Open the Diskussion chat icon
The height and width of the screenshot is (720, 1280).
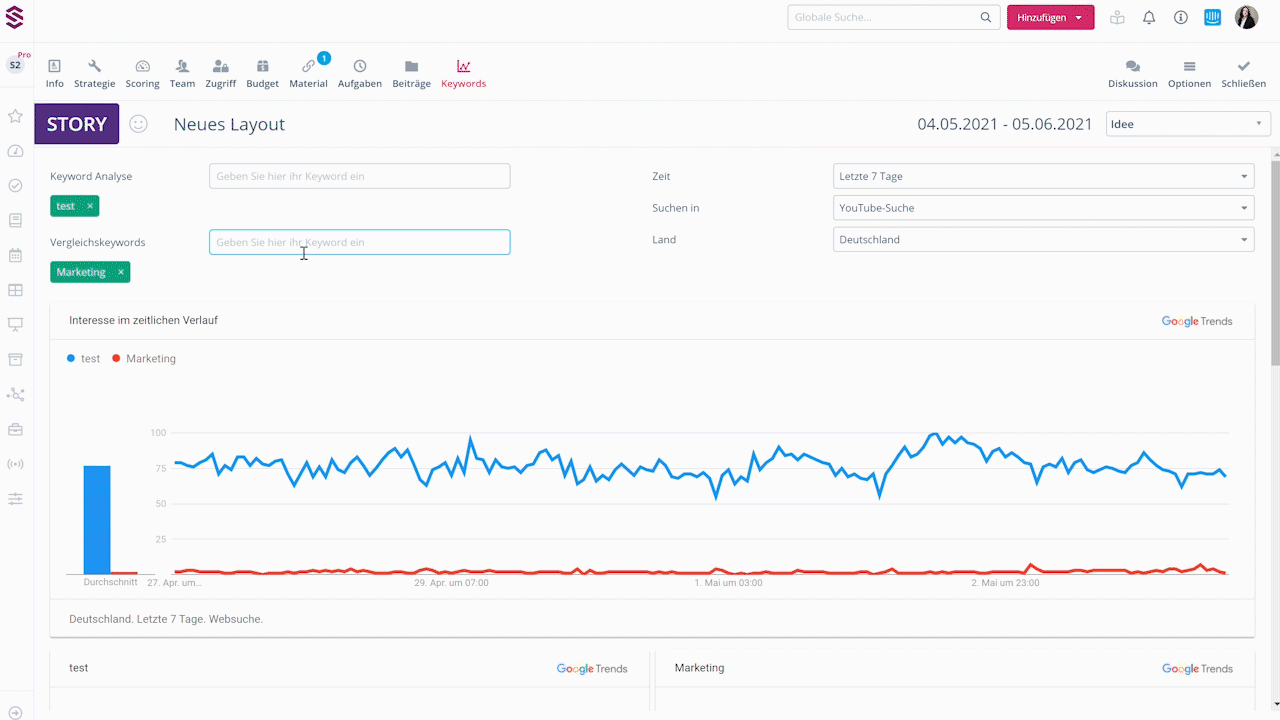pyautogui.click(x=1132, y=73)
